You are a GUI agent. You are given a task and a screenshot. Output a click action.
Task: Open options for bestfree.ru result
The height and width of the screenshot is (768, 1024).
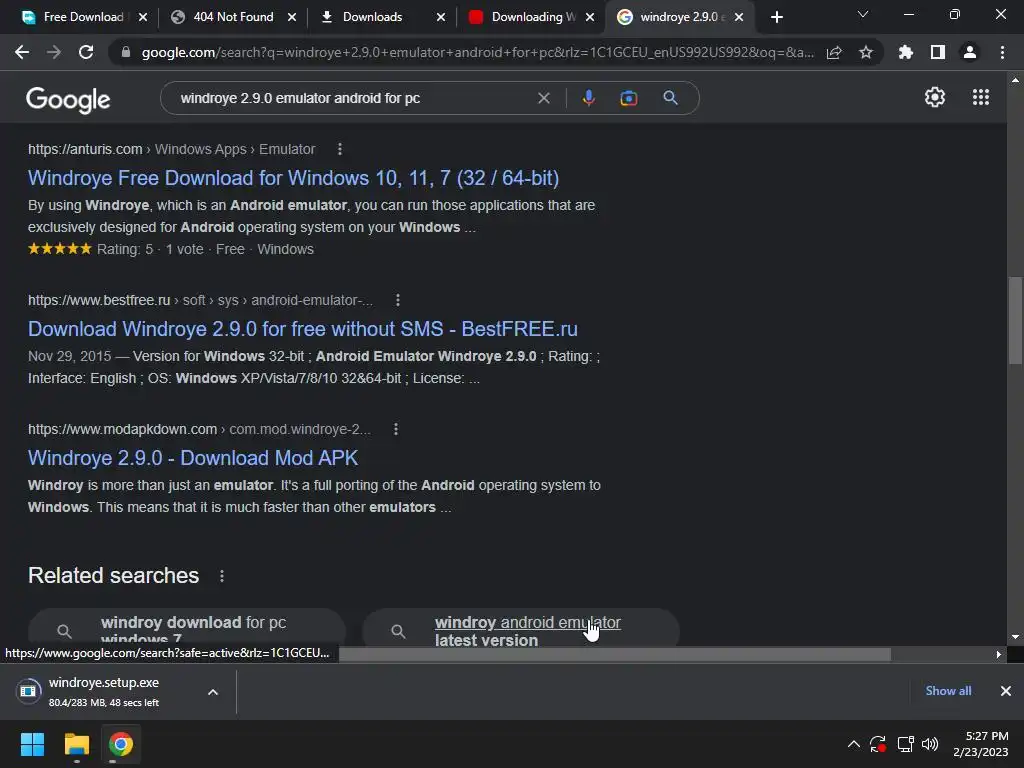coord(398,300)
